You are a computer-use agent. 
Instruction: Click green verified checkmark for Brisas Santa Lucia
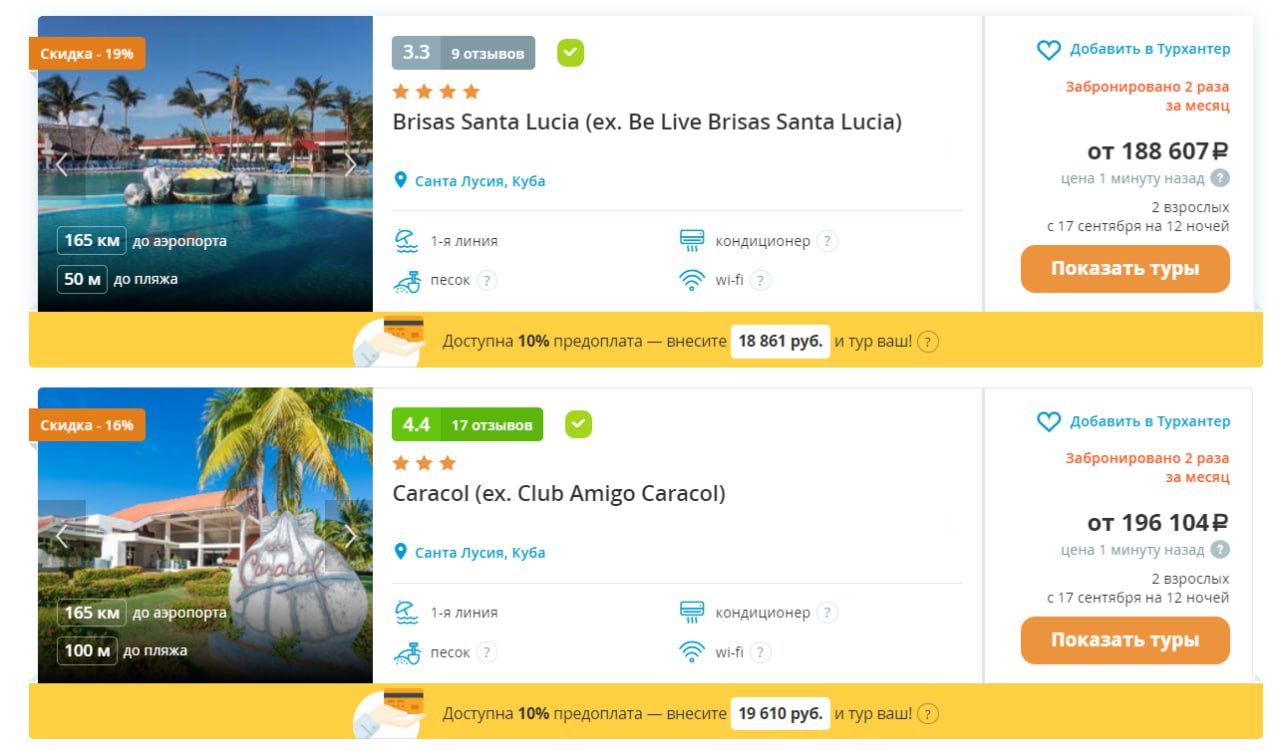(x=570, y=53)
